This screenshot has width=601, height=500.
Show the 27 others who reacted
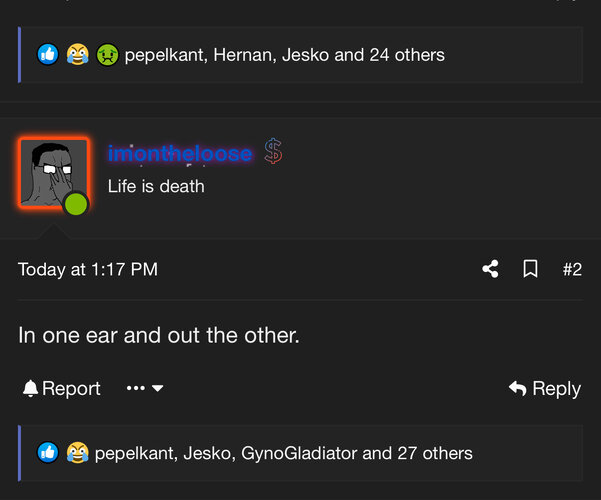coord(434,453)
